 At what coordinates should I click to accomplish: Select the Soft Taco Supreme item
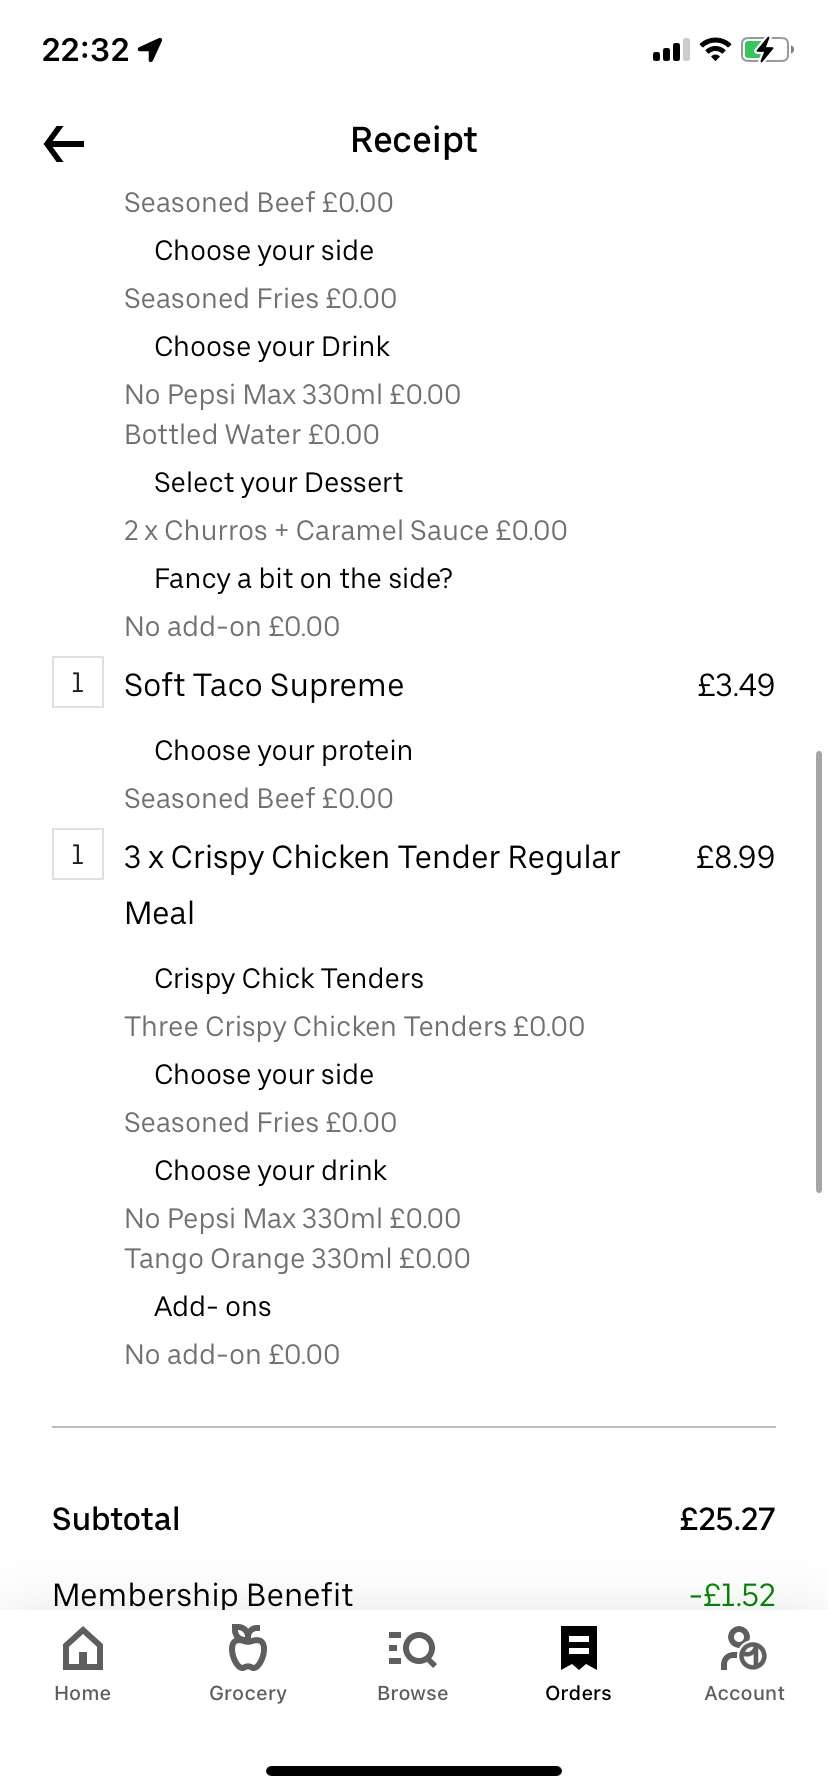tap(264, 685)
